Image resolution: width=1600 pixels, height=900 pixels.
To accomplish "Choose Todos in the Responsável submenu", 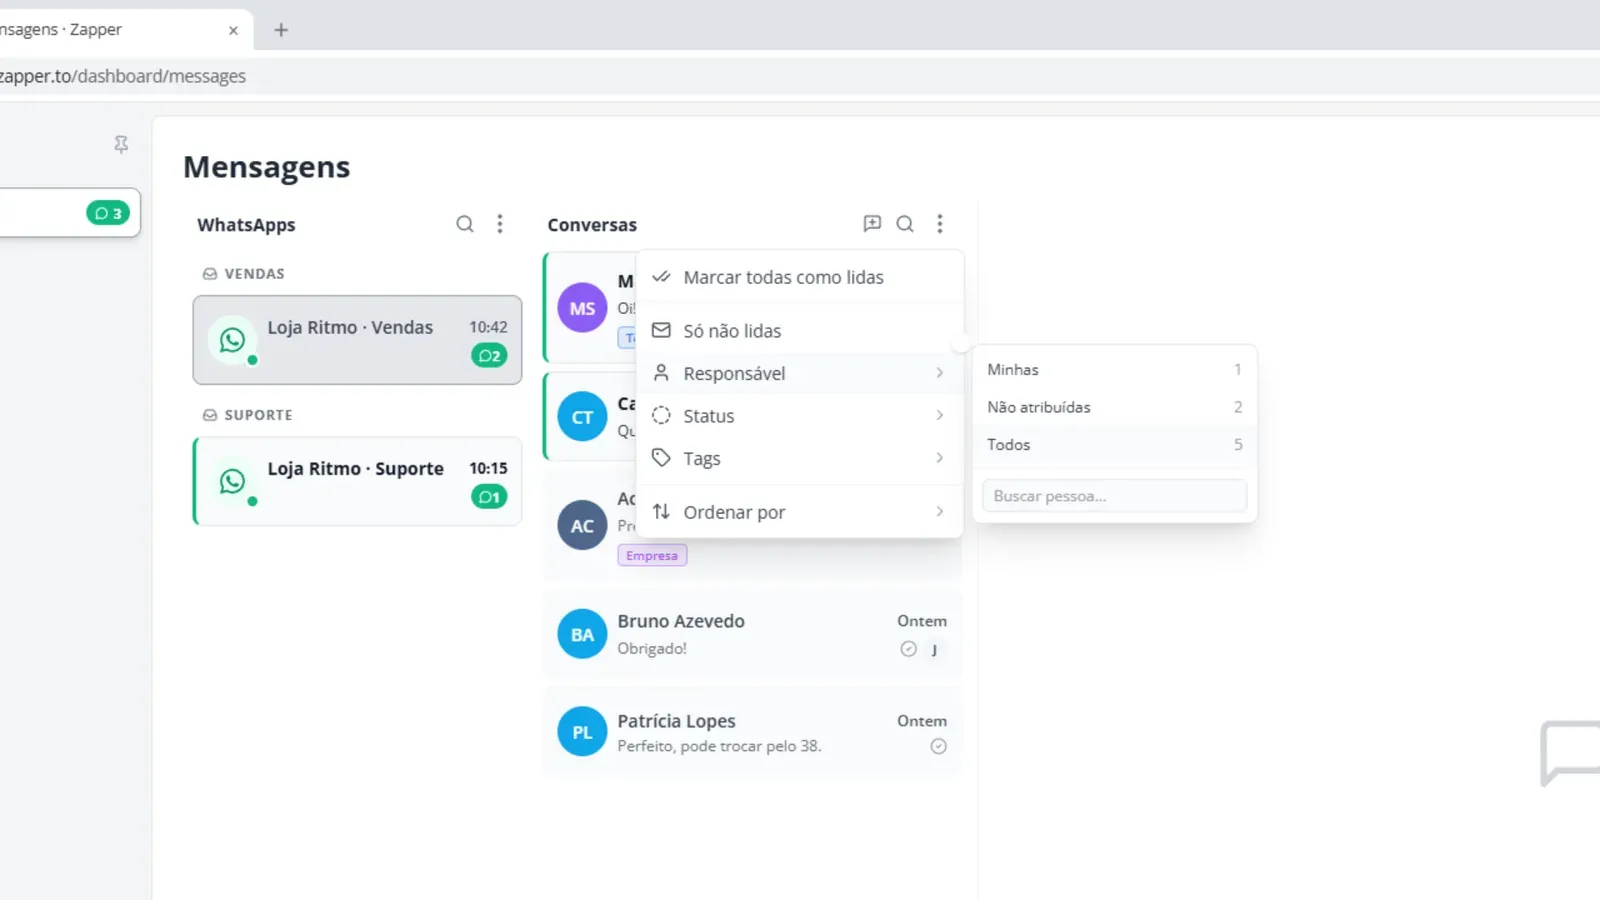I will [1114, 445].
